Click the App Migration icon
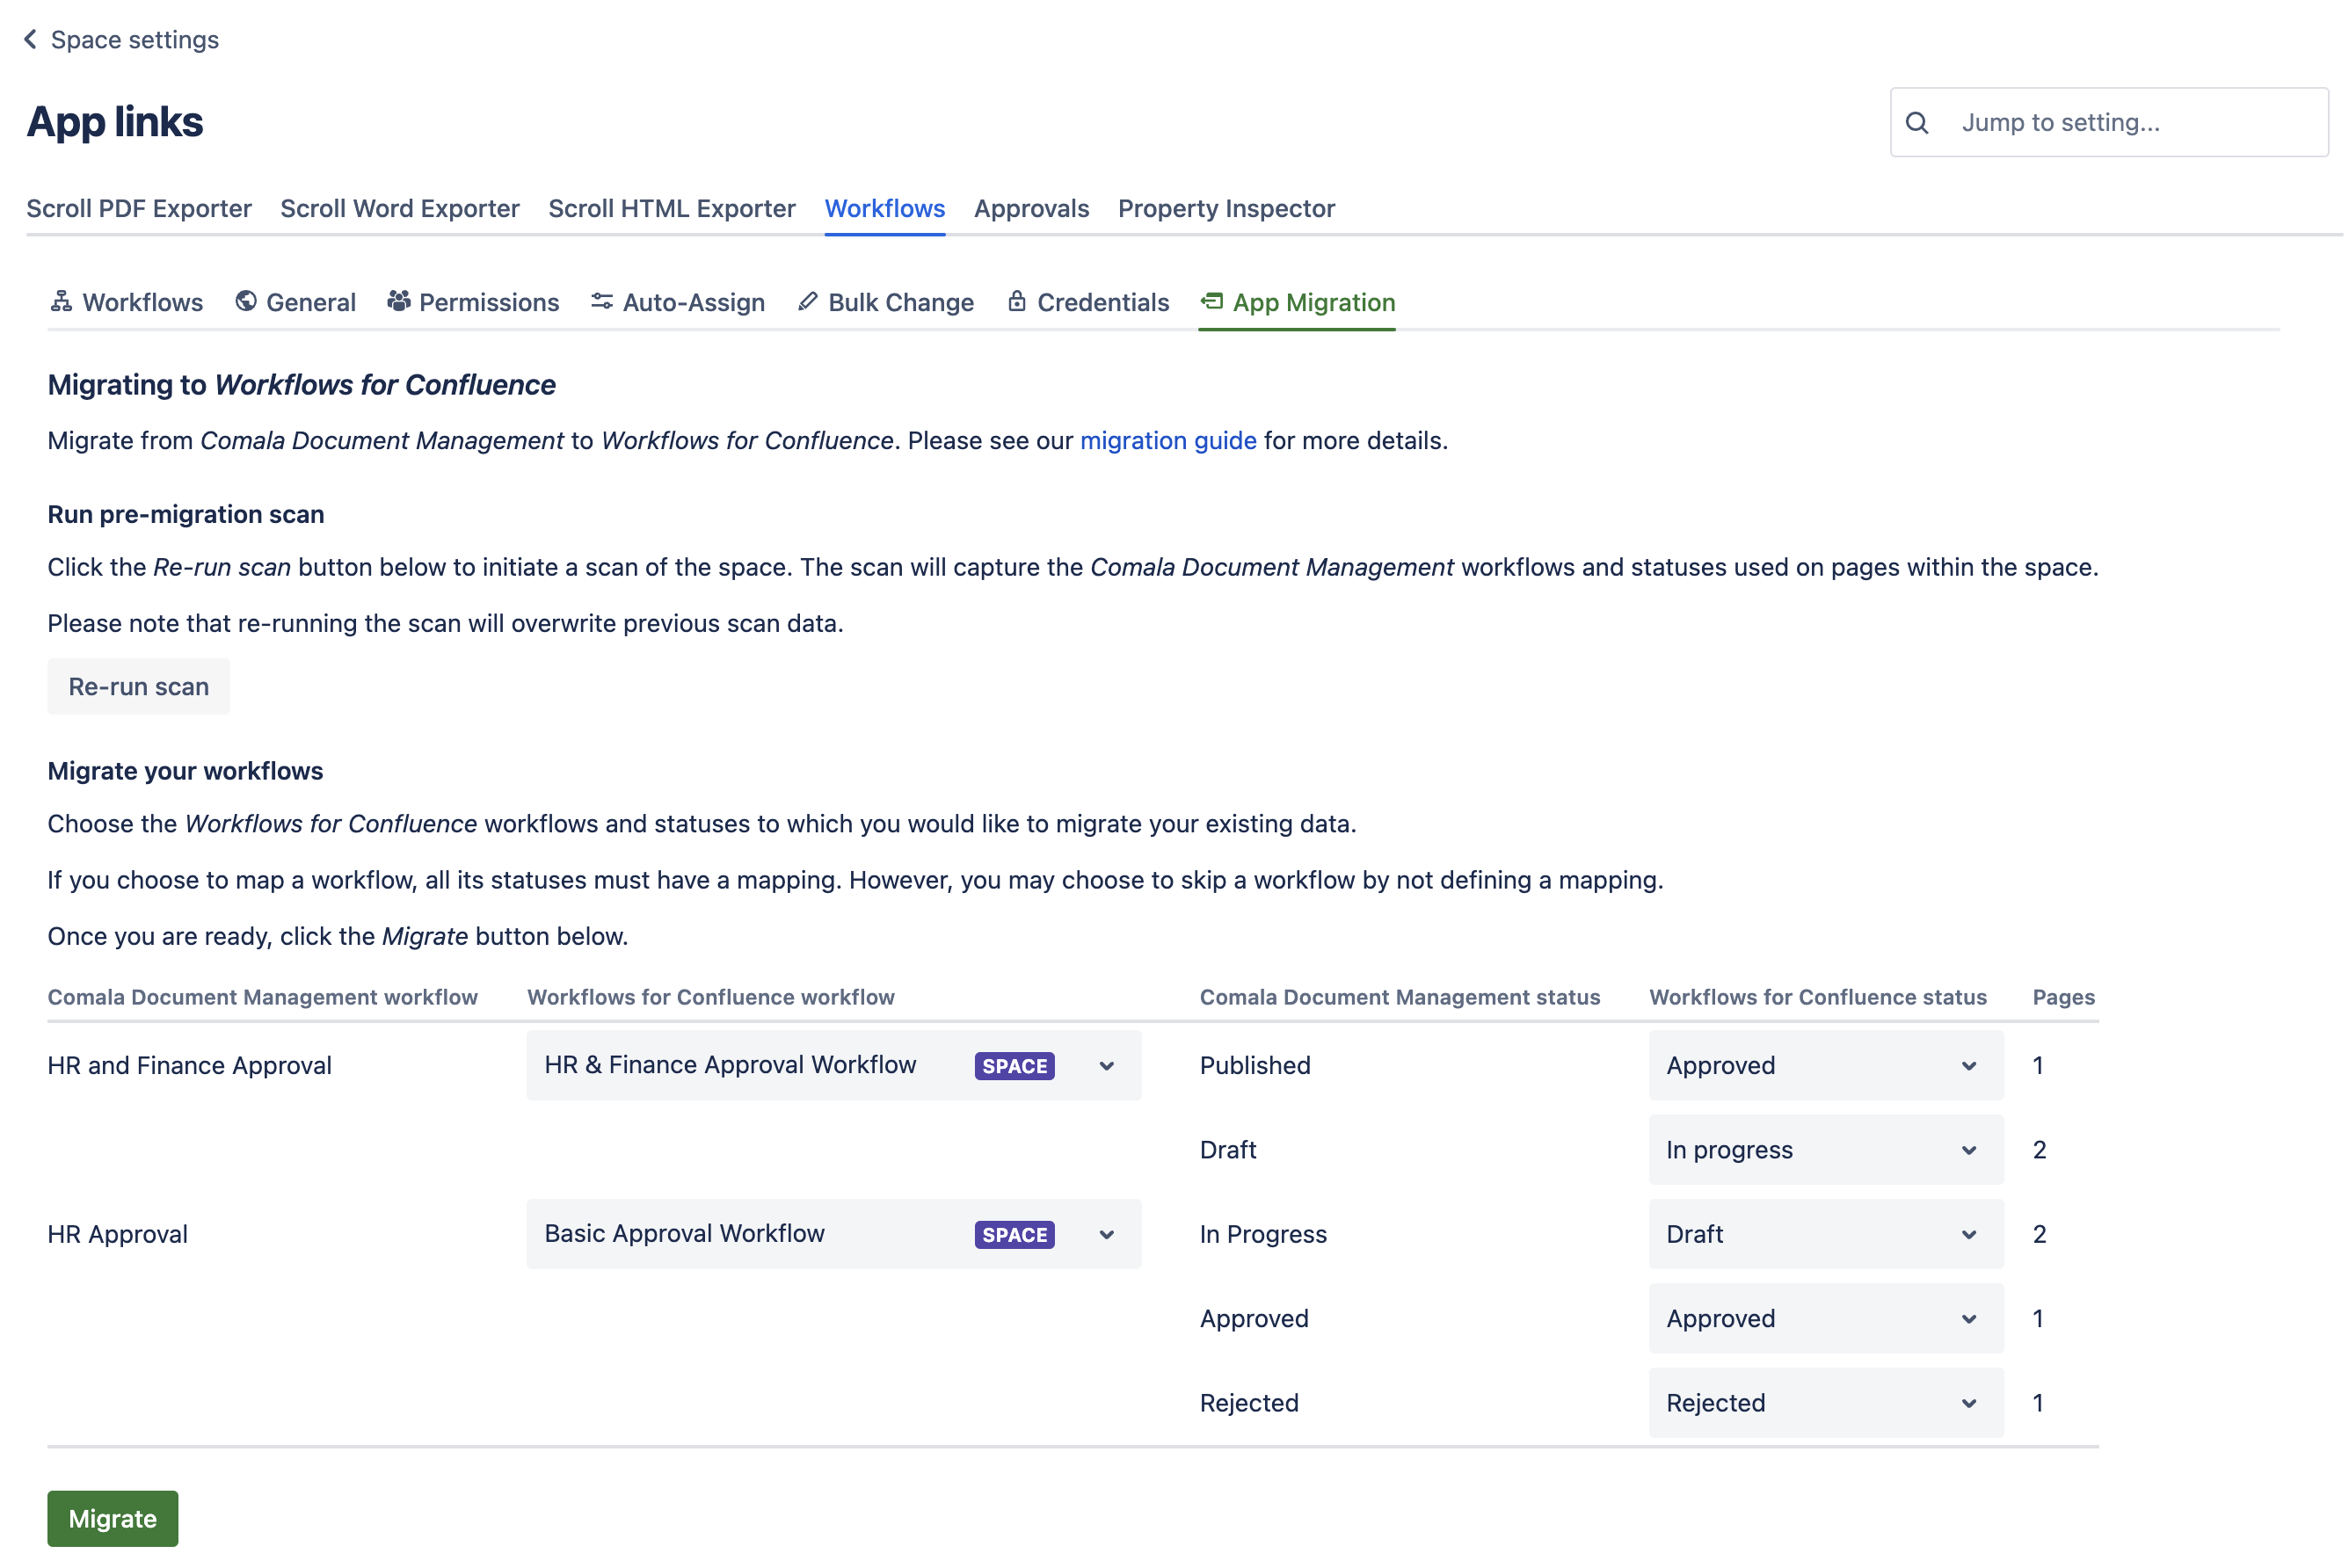 pos(1212,301)
